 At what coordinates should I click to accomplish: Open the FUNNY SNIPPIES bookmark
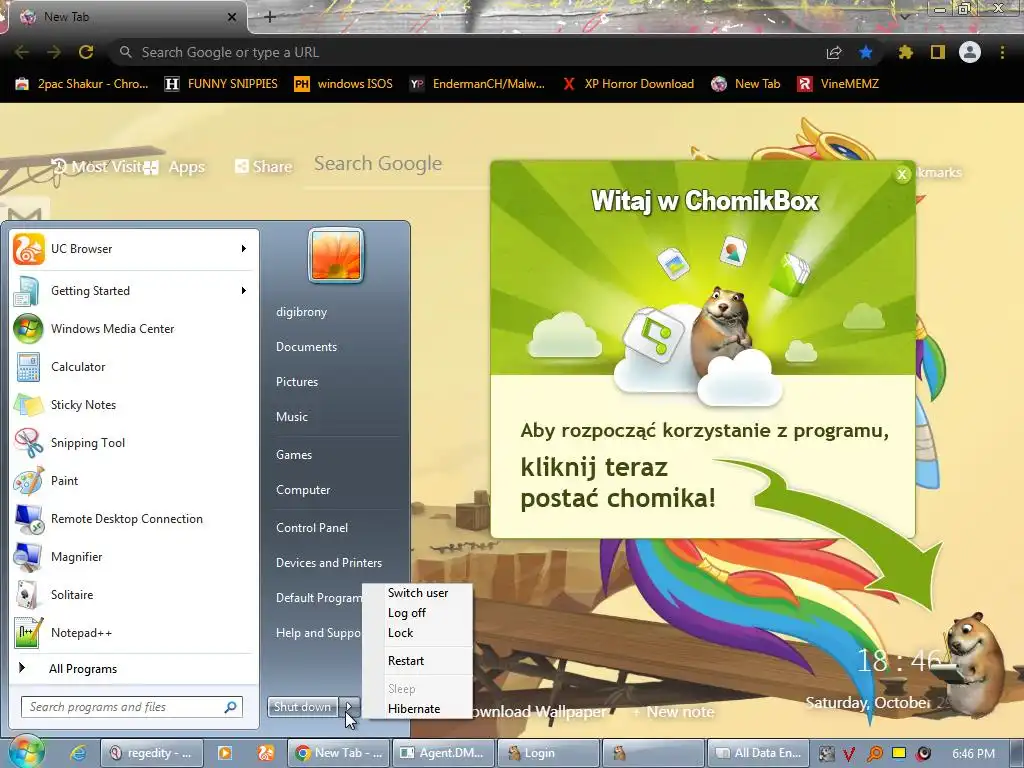coord(221,84)
